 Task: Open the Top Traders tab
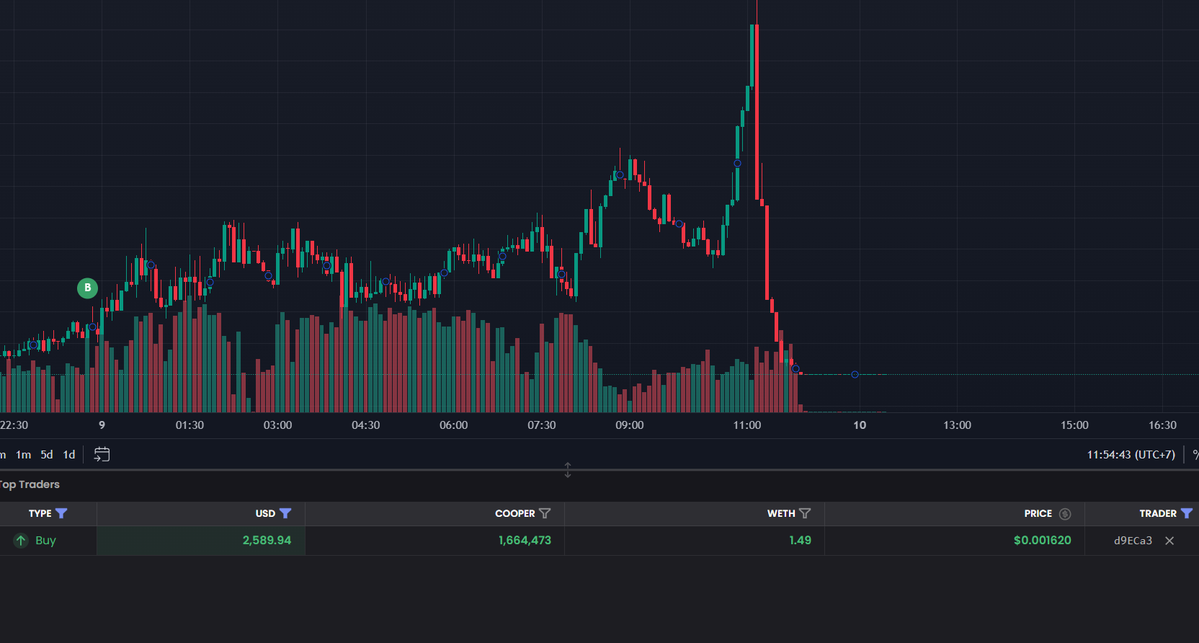click(29, 485)
